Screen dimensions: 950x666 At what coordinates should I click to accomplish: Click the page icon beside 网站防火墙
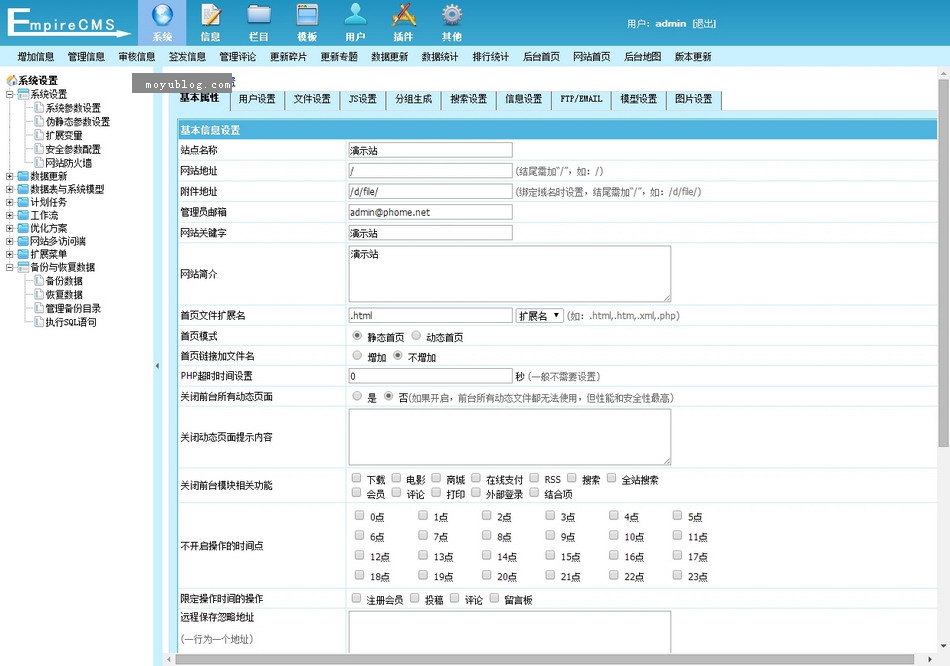point(39,162)
